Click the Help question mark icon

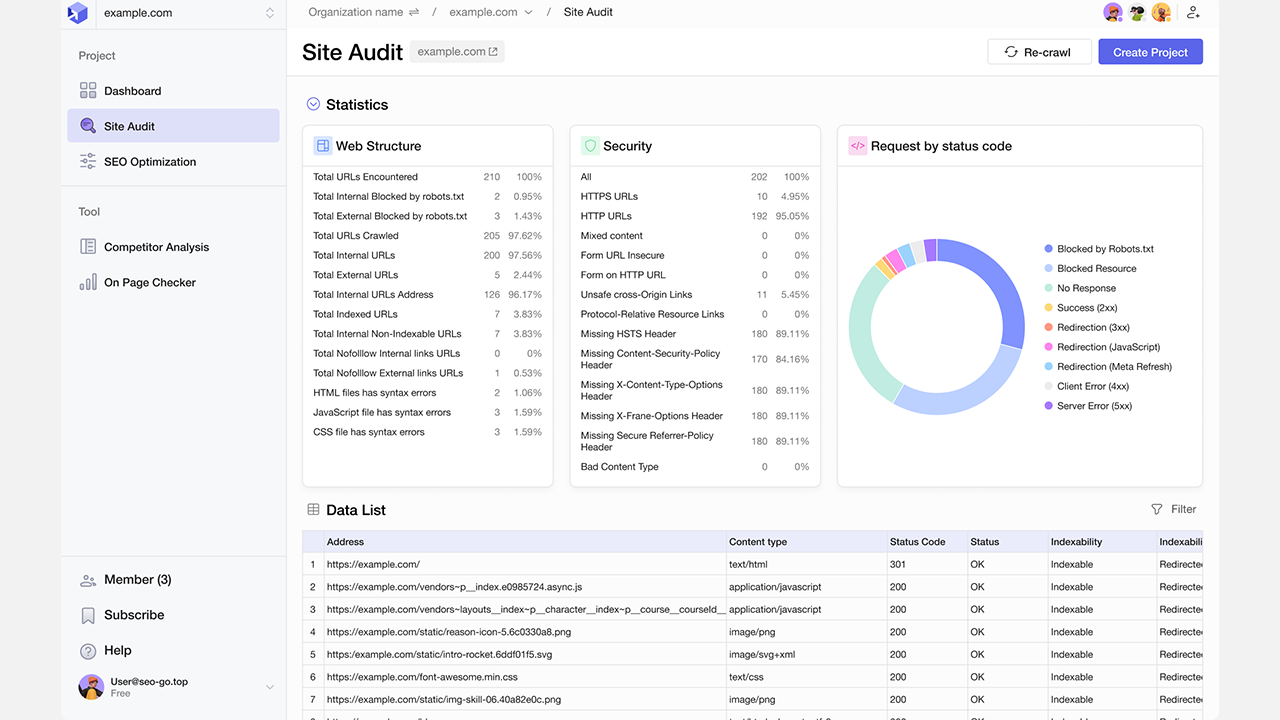(88, 651)
